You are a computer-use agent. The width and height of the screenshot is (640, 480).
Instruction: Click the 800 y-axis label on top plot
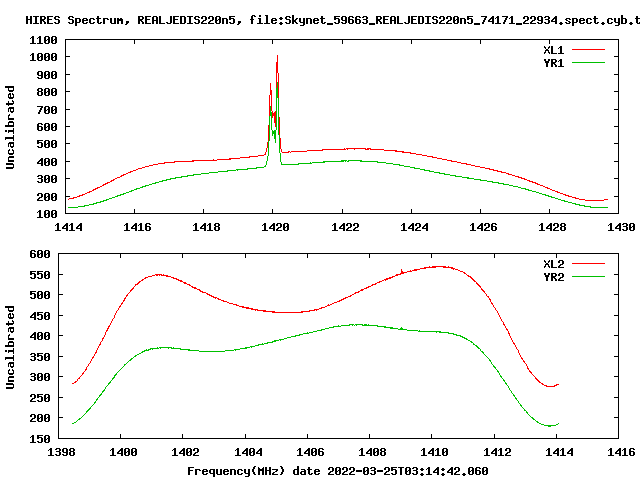point(47,92)
